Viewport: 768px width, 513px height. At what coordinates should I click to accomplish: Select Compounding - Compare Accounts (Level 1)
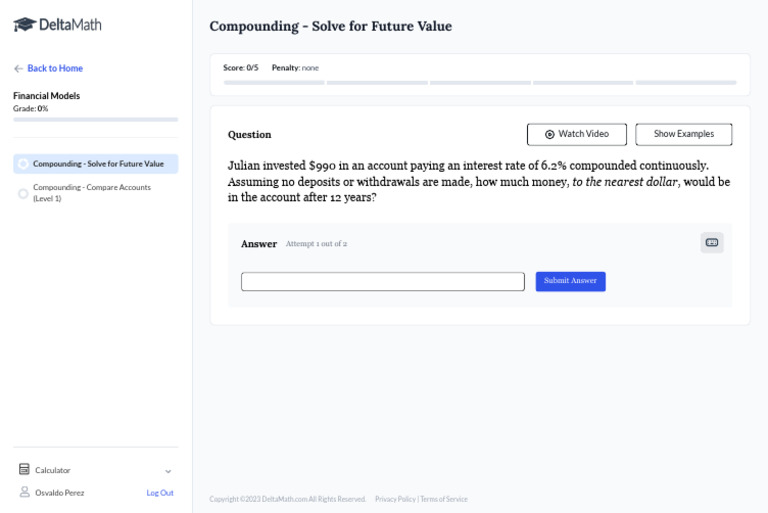point(92,192)
